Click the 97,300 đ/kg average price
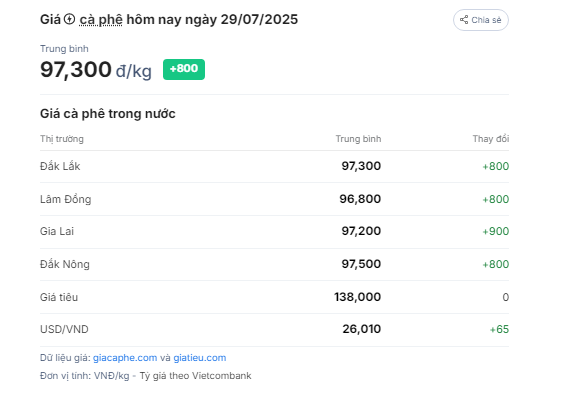 (x=96, y=69)
